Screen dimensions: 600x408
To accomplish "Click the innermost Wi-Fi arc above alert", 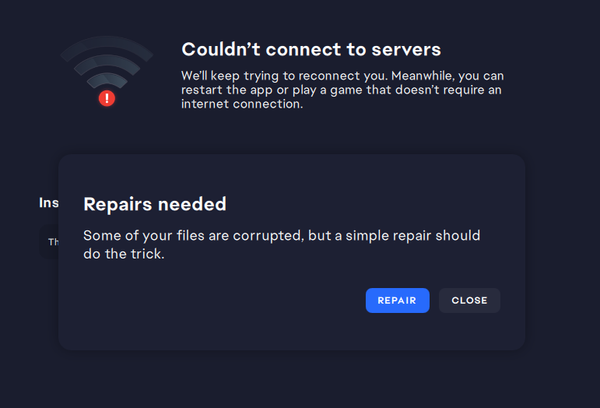I will pos(107,79).
